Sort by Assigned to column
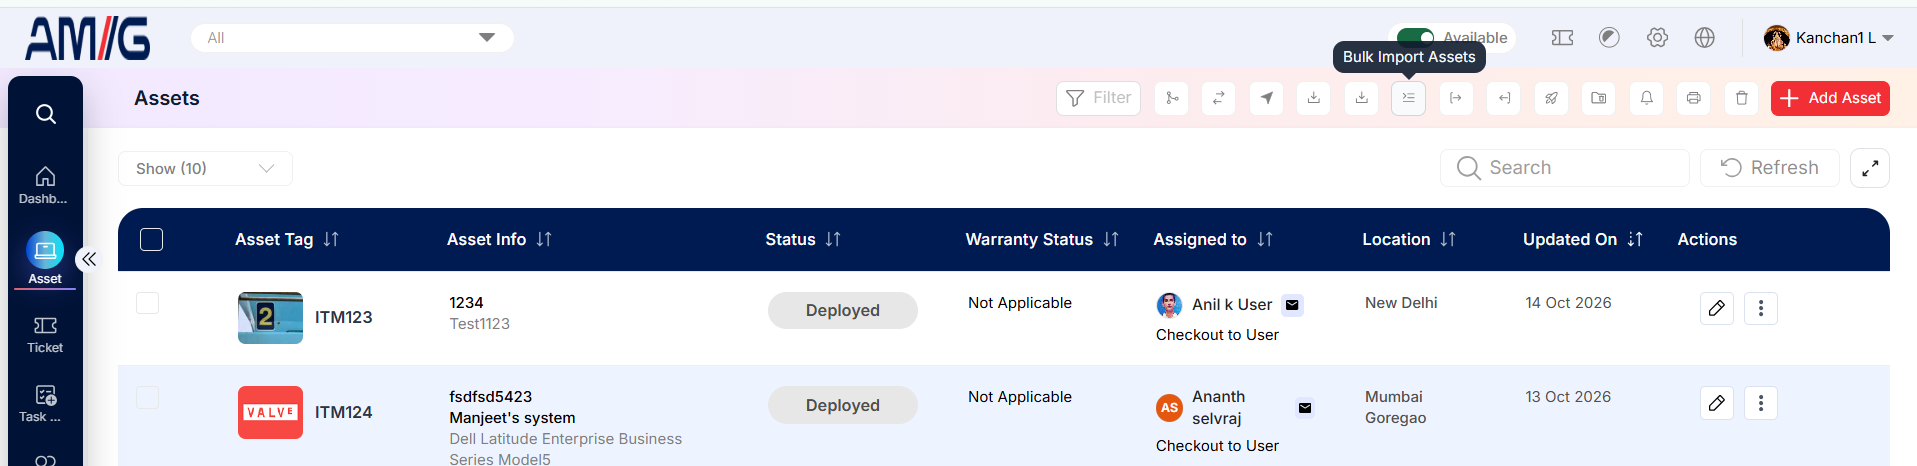Image resolution: width=1917 pixels, height=466 pixels. 1265,240
